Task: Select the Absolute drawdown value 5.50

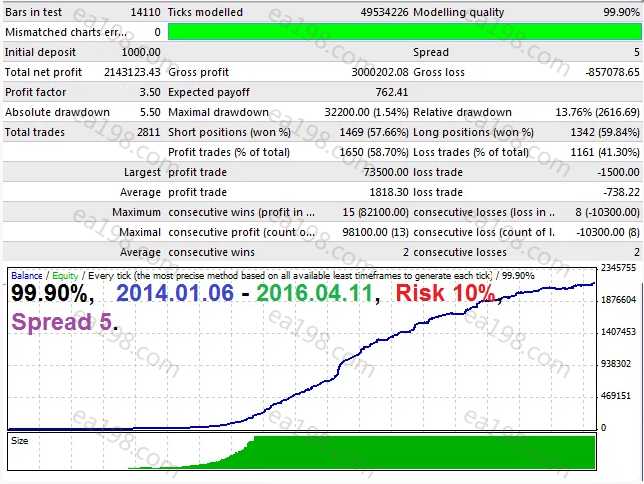Action: 150,112
